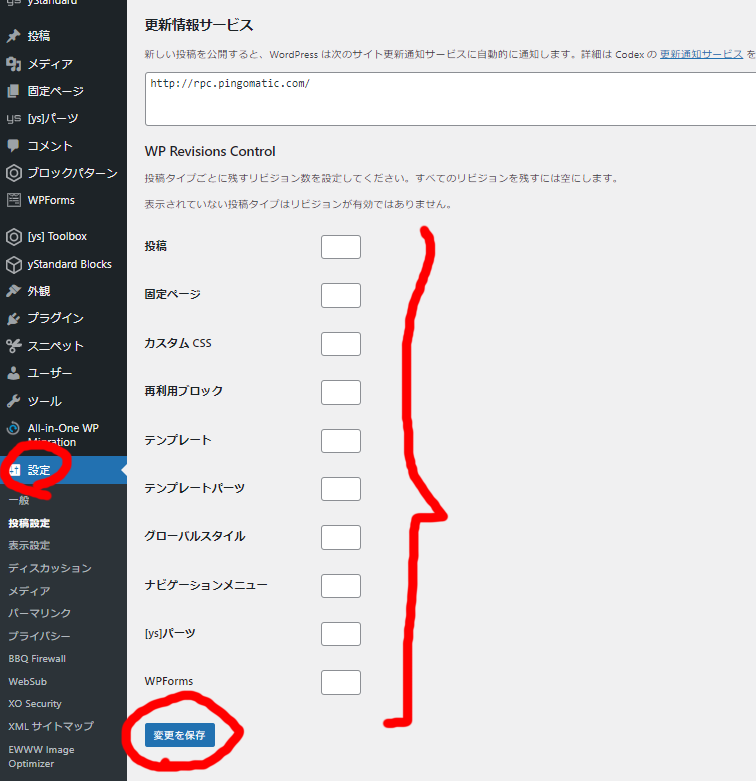Screen dimensions: 756x781
Task: Open the プライバシー submenu item
Action: coord(39,636)
